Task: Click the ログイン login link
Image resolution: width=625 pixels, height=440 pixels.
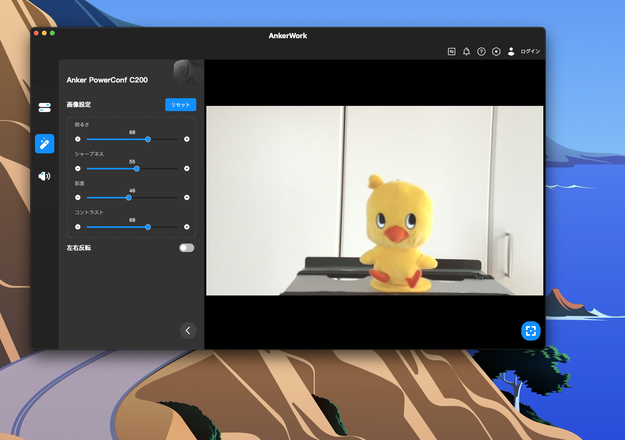Action: [x=530, y=51]
